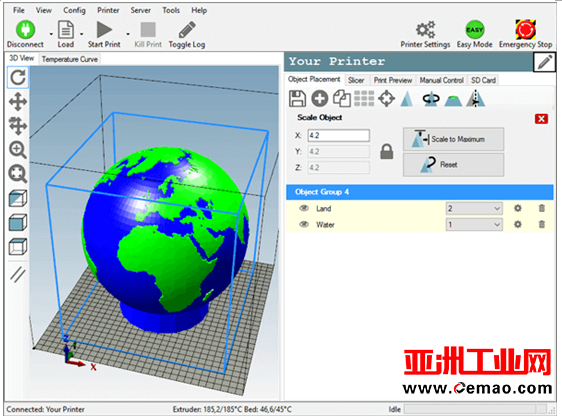Click the Center Object crosshair icon
Screen dimensions: 562x419
pyautogui.click(x=387, y=98)
